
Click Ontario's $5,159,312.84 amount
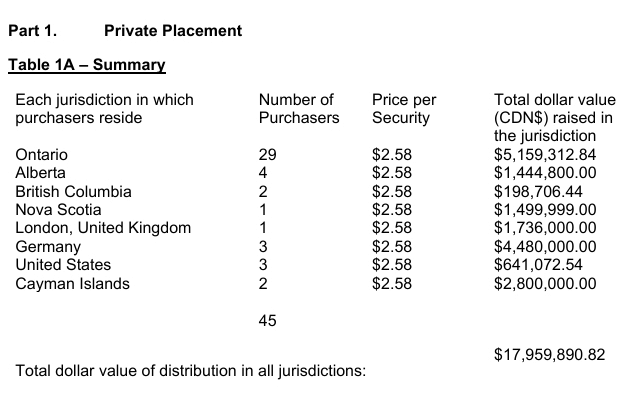[x=545, y=155]
